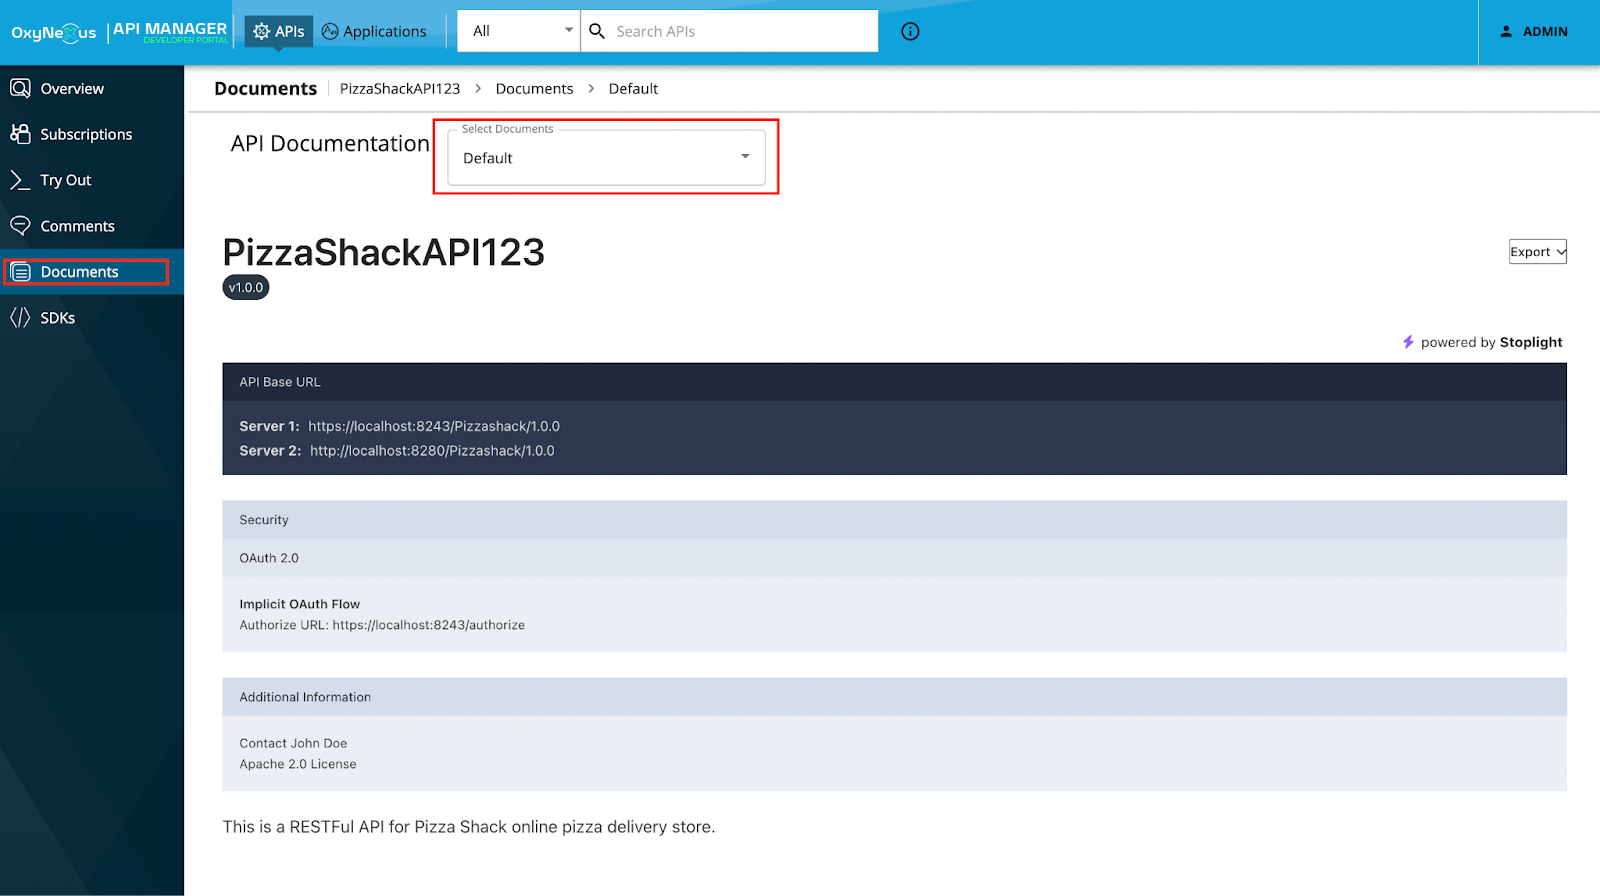Click Server 2 http URL
This screenshot has width=1600, height=896.
point(432,451)
